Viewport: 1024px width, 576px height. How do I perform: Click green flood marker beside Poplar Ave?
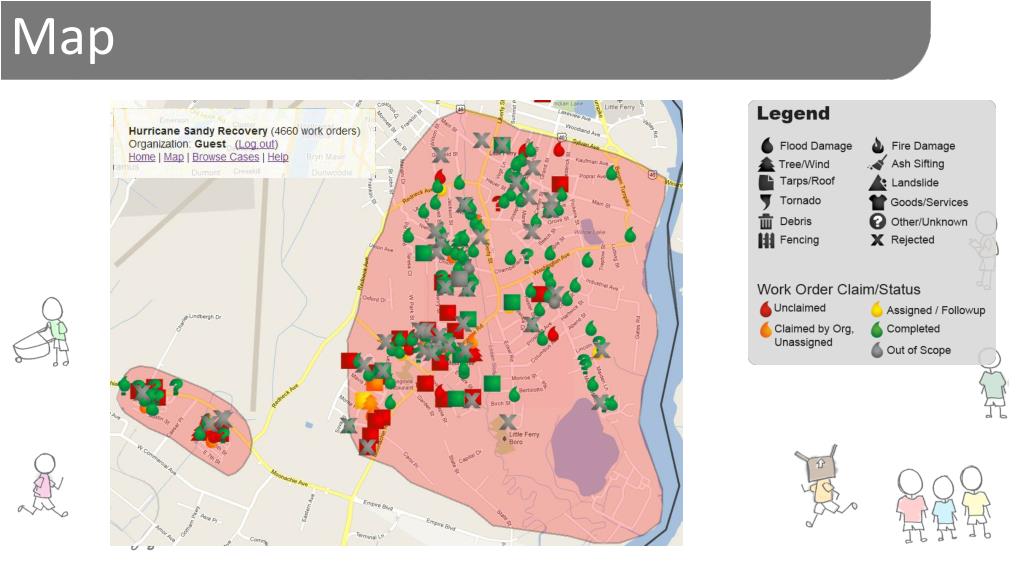pyautogui.click(x=611, y=172)
